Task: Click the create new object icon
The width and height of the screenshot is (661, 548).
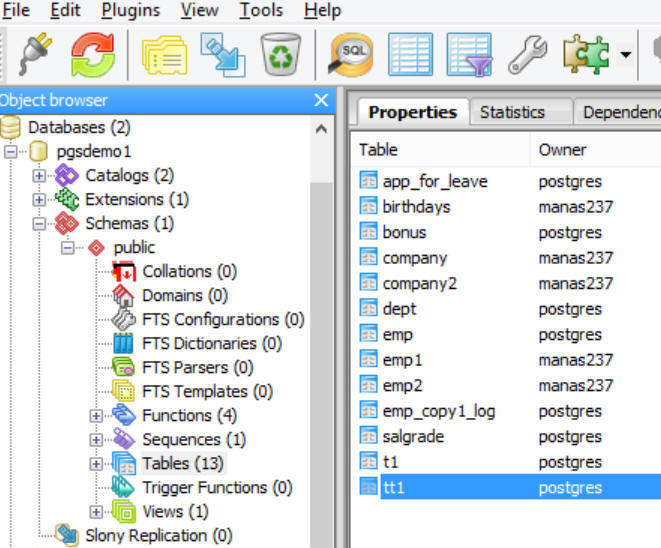Action: (x=222, y=54)
